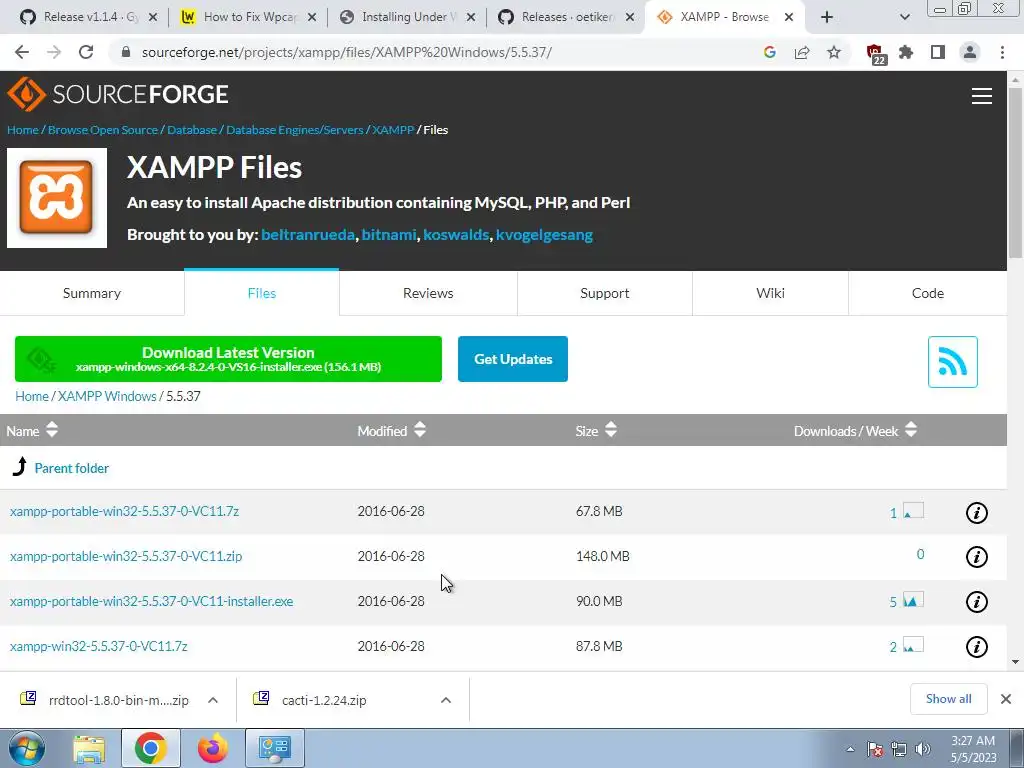Open the tab search dropdown chevron
The image size is (1024, 768).
point(904,18)
